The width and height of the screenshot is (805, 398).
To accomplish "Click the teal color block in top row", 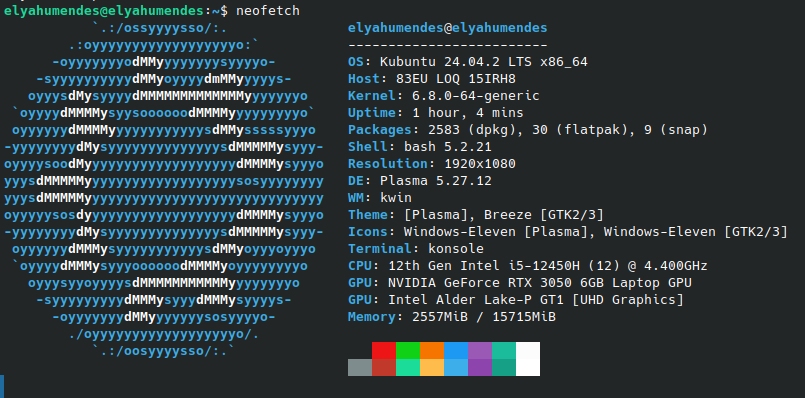I will coord(504,350).
